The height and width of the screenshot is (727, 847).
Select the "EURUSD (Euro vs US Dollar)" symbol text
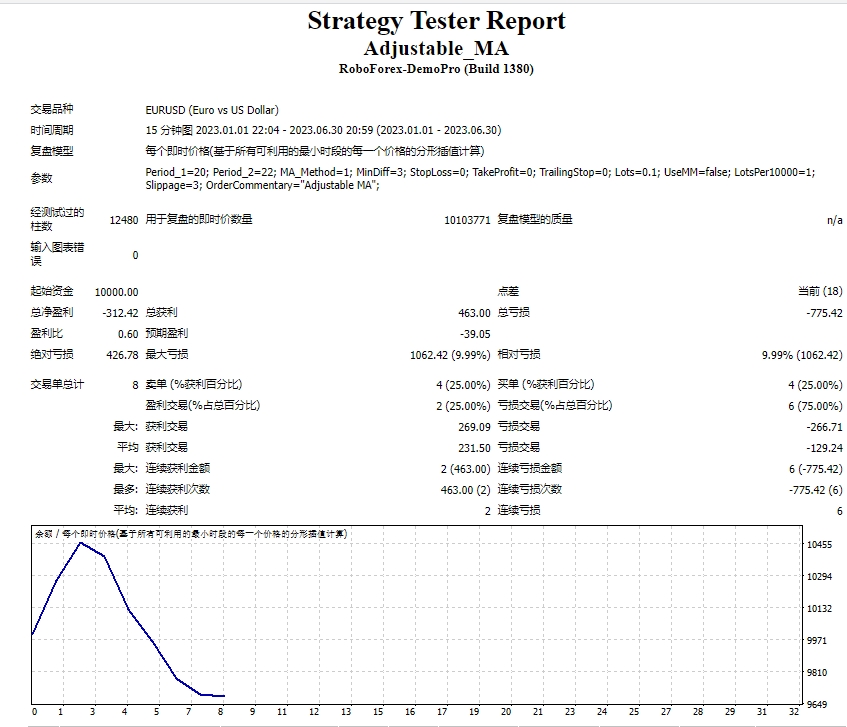click(x=212, y=110)
